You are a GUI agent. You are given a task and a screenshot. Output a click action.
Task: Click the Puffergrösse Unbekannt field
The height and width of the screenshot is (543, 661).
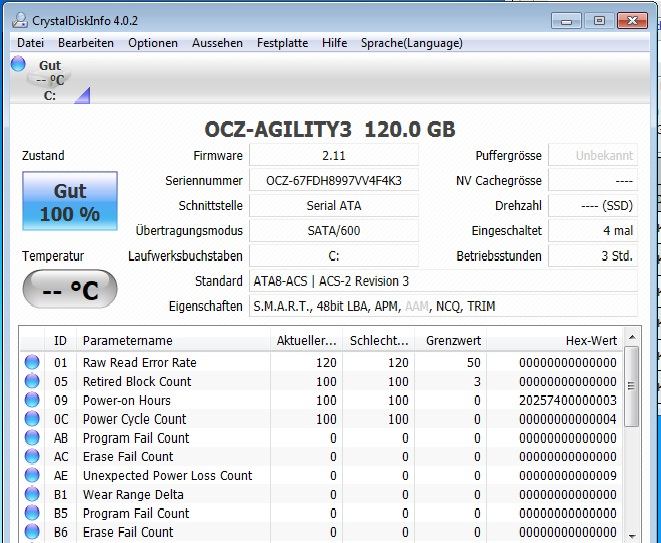tap(593, 156)
